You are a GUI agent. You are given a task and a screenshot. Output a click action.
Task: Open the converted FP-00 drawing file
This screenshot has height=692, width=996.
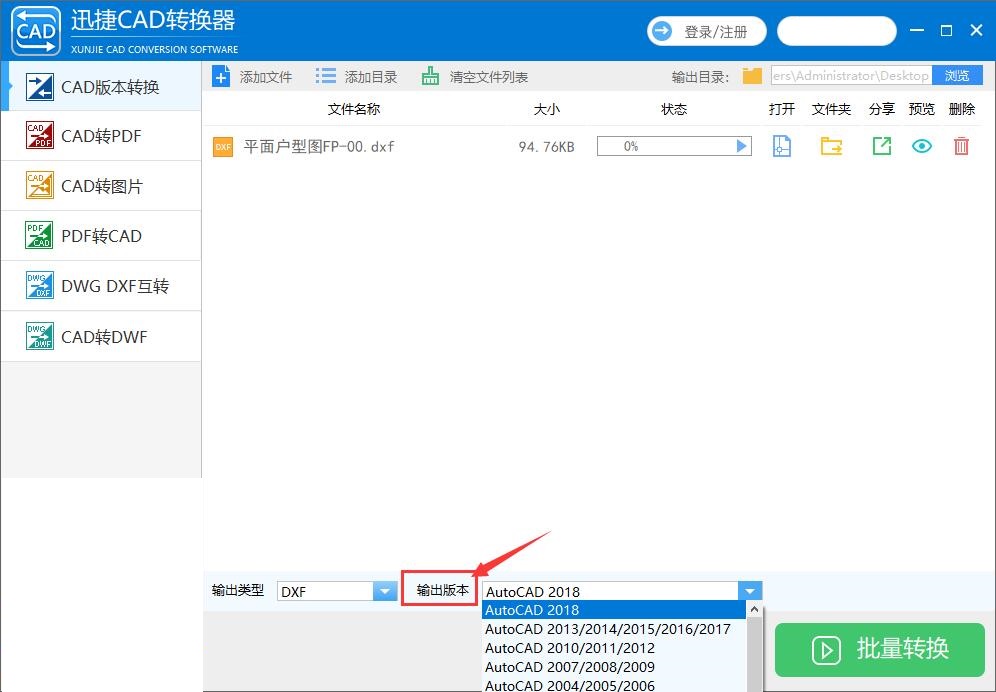pyautogui.click(x=781, y=146)
